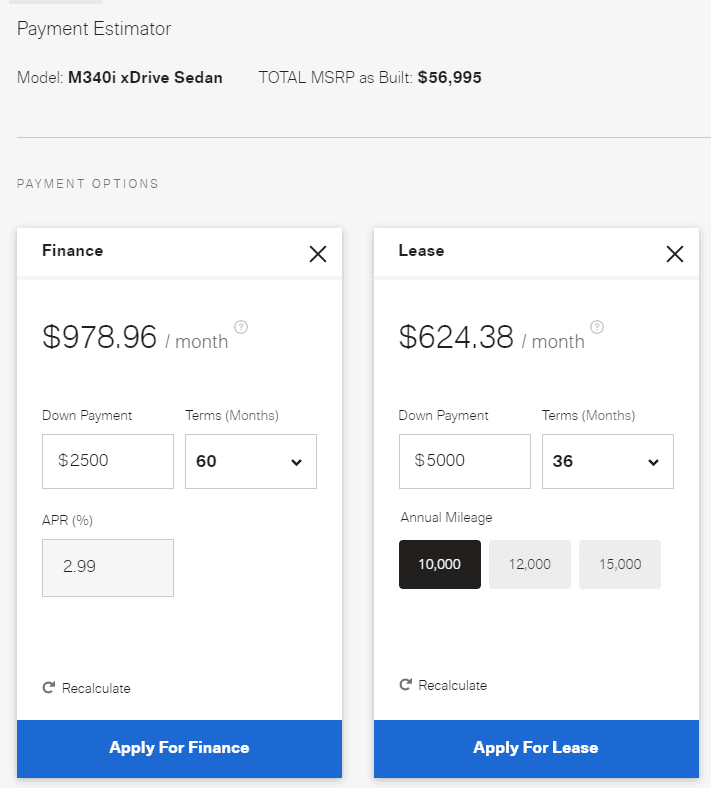Screen dimensions: 711x788
Task: Click the Annual Mileage label
Action: (446, 518)
